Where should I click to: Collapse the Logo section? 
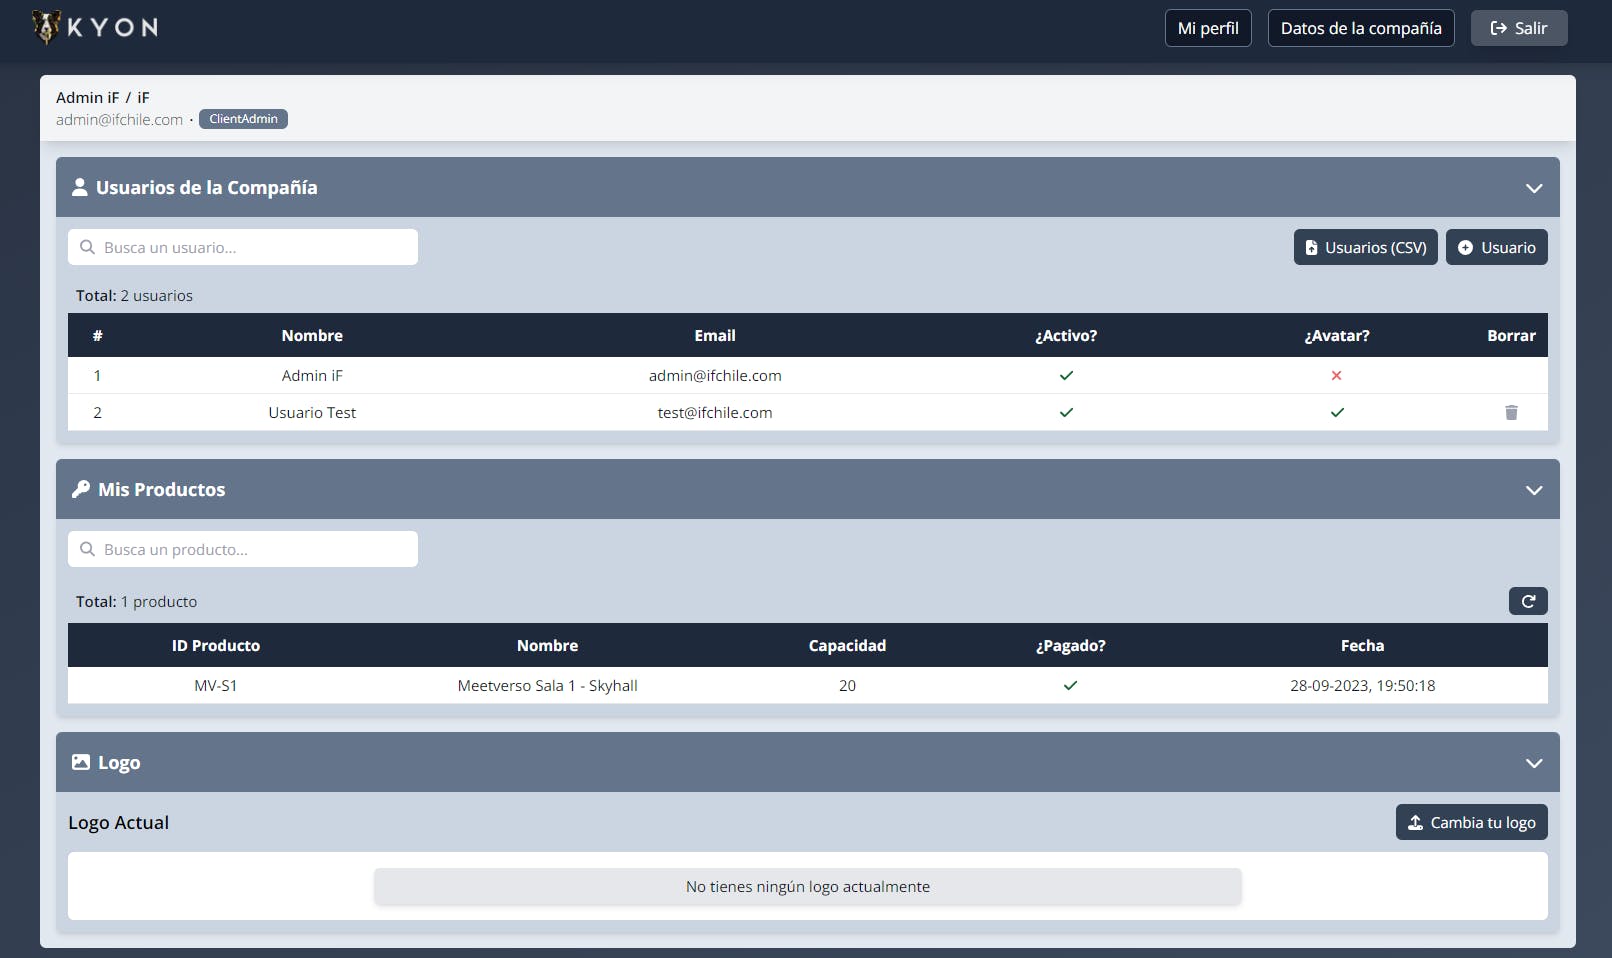[x=1534, y=763]
